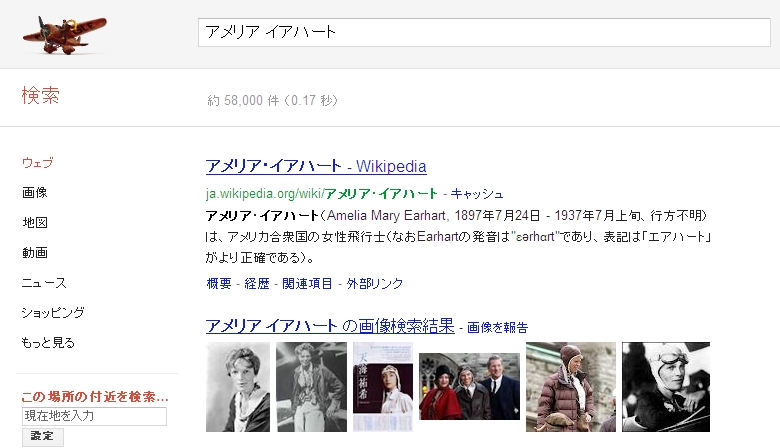Open the 外部リンク section link
The image size is (780, 448).
(375, 283)
